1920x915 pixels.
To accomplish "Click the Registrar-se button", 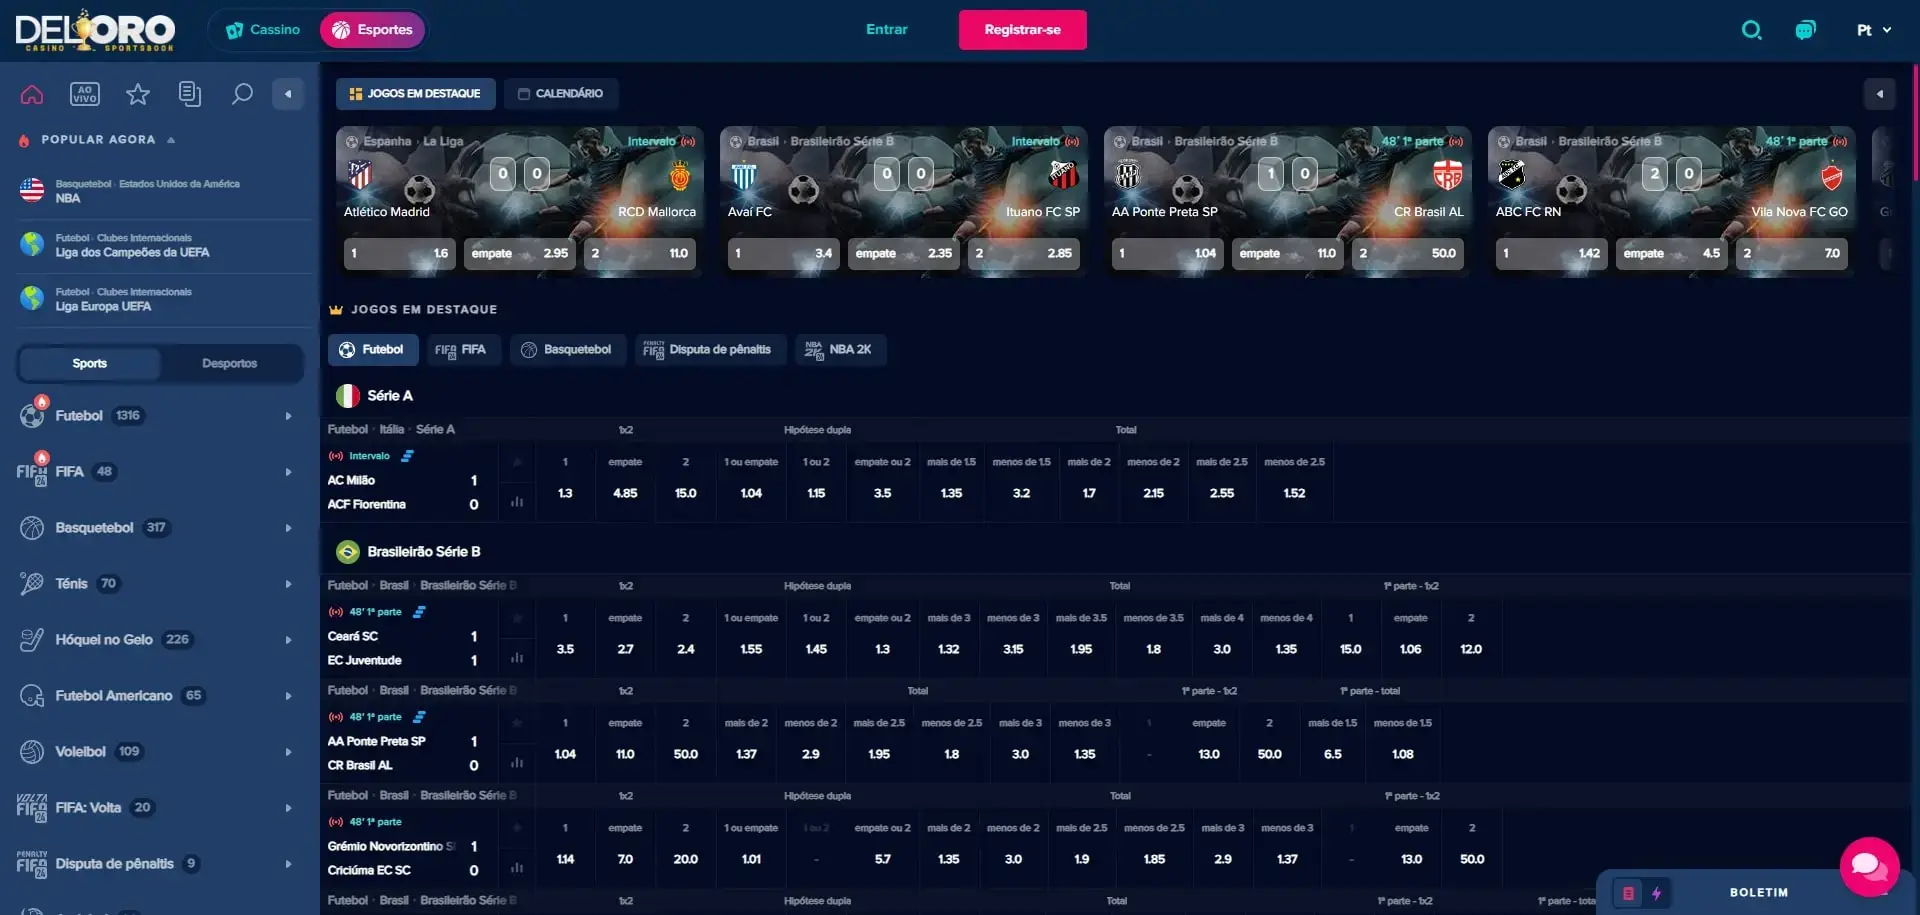I will (x=1022, y=30).
